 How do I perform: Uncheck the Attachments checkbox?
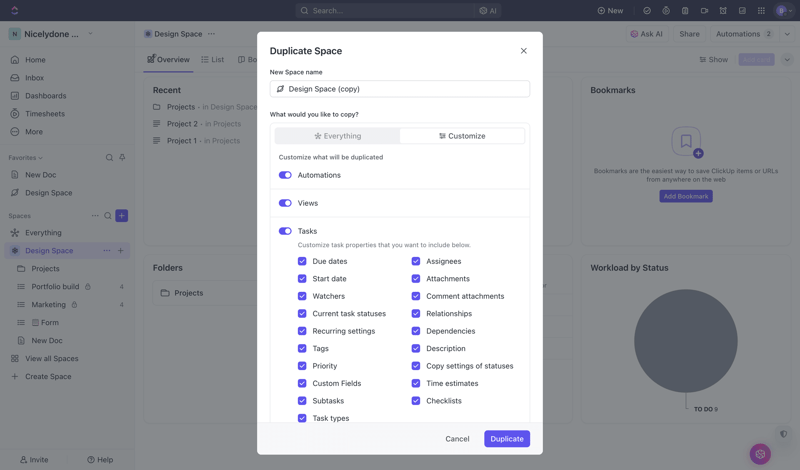click(x=416, y=279)
